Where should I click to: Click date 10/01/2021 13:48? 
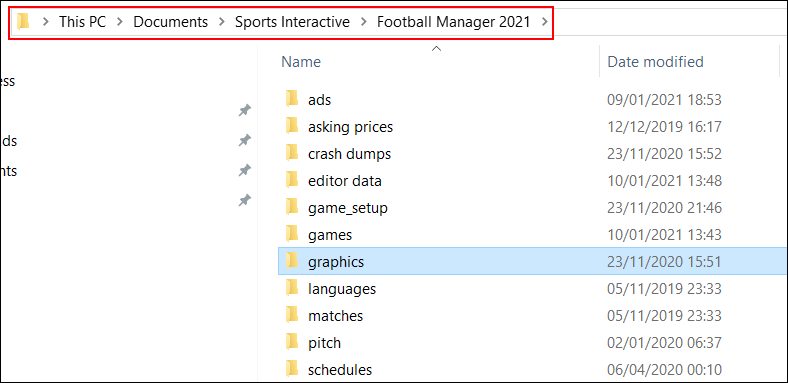tap(664, 181)
